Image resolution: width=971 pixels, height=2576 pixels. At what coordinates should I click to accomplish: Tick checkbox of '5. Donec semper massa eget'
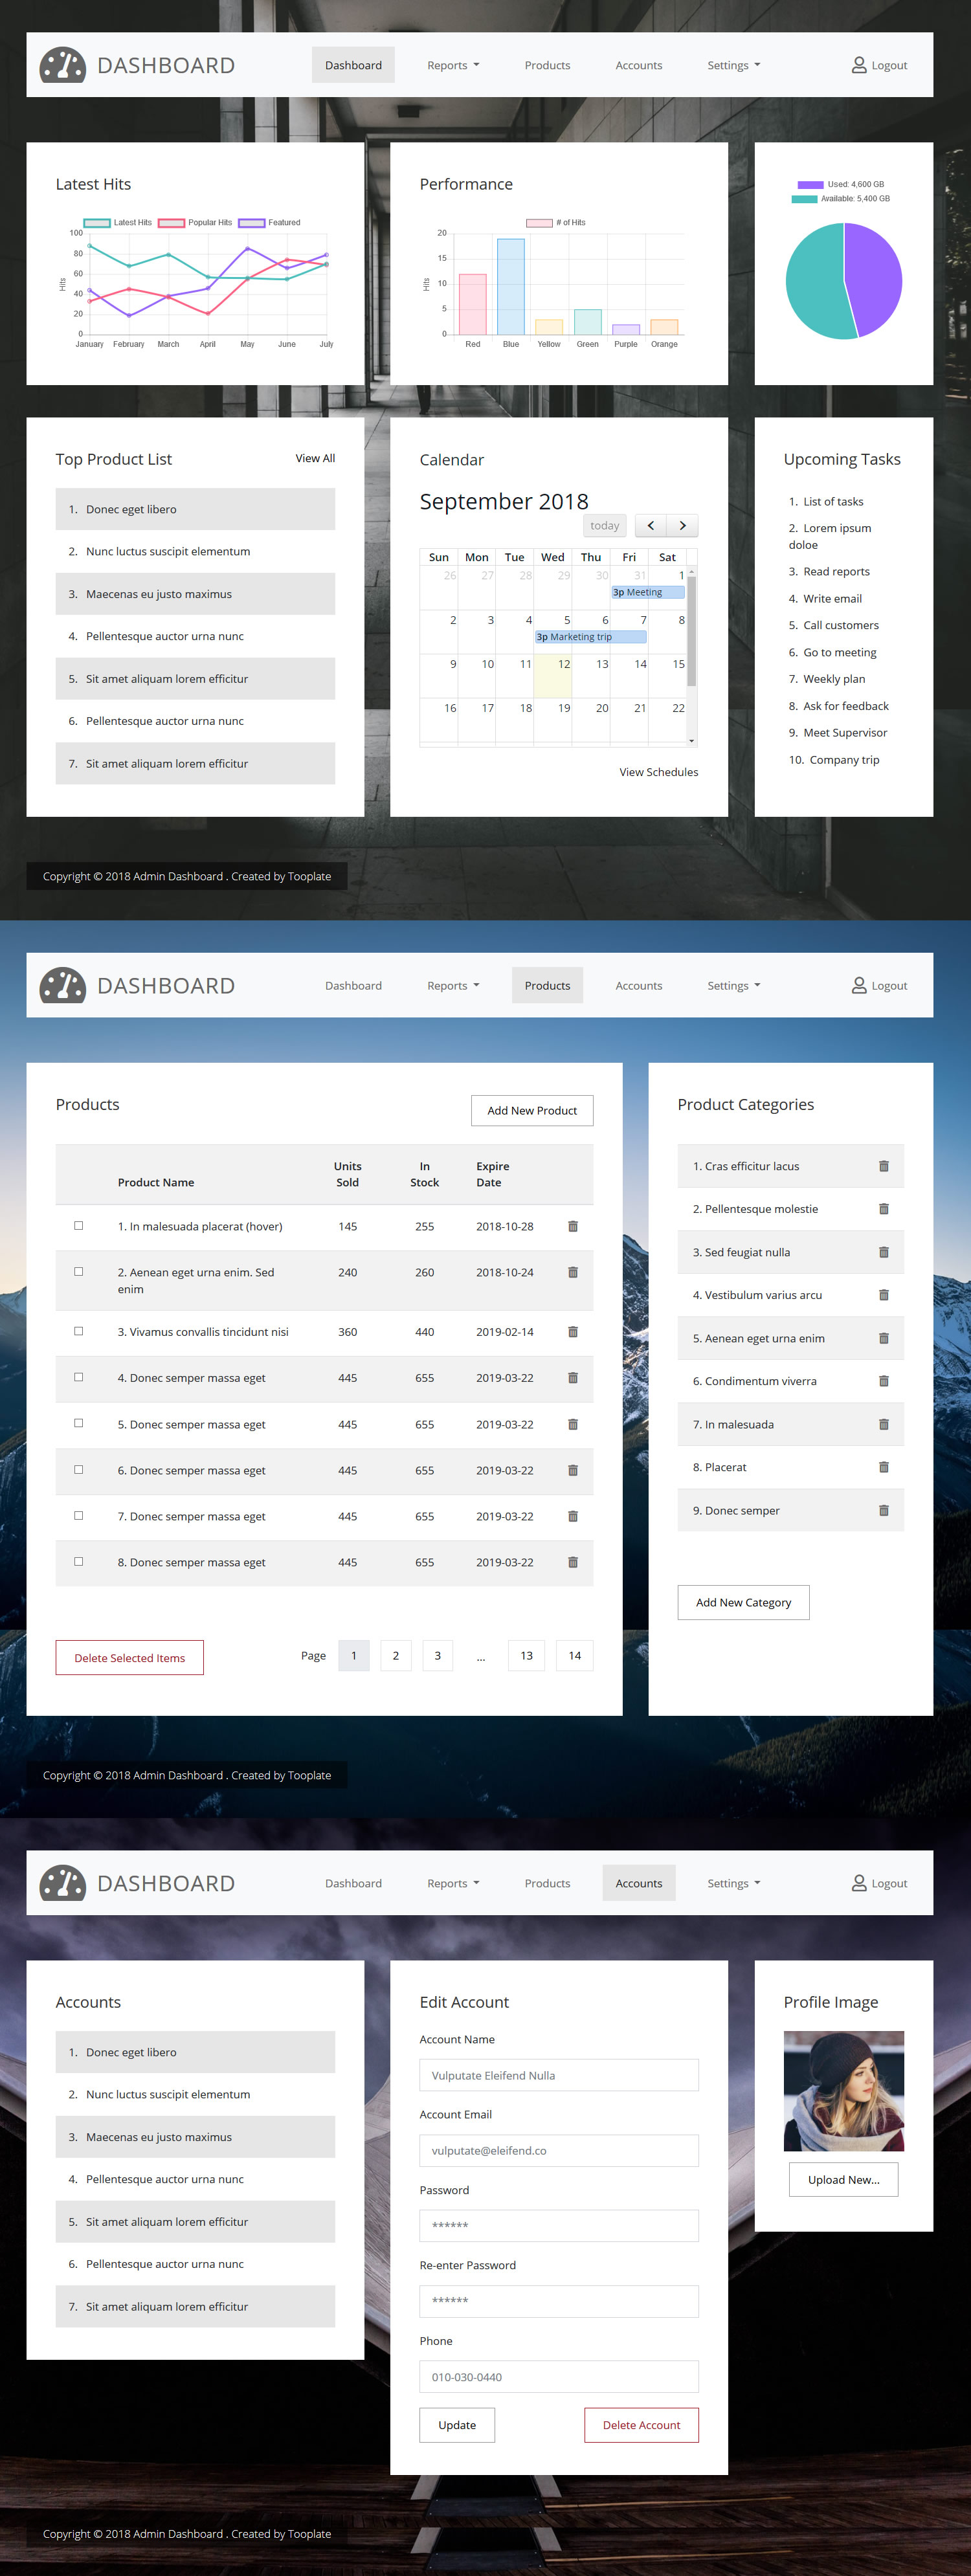coord(78,1423)
